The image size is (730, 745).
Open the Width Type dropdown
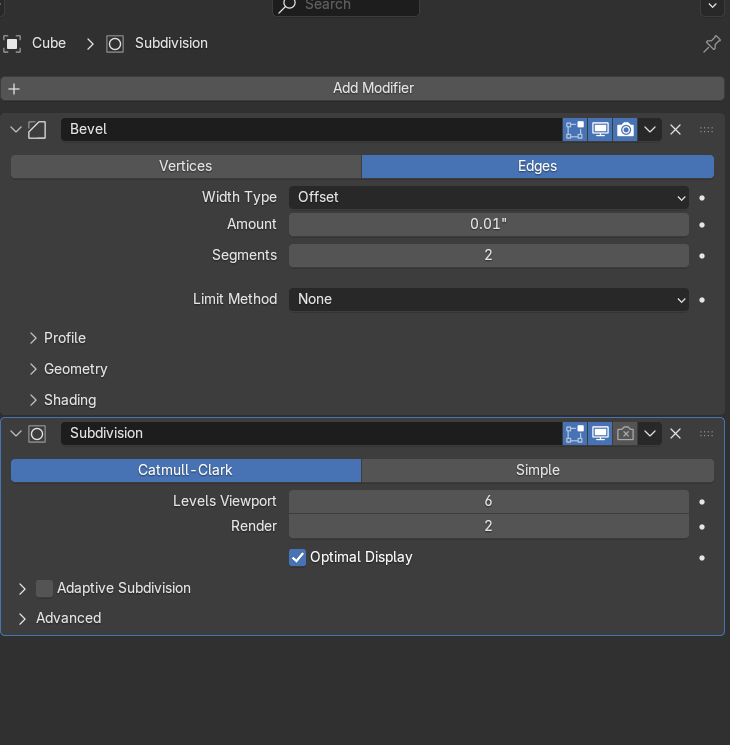489,197
